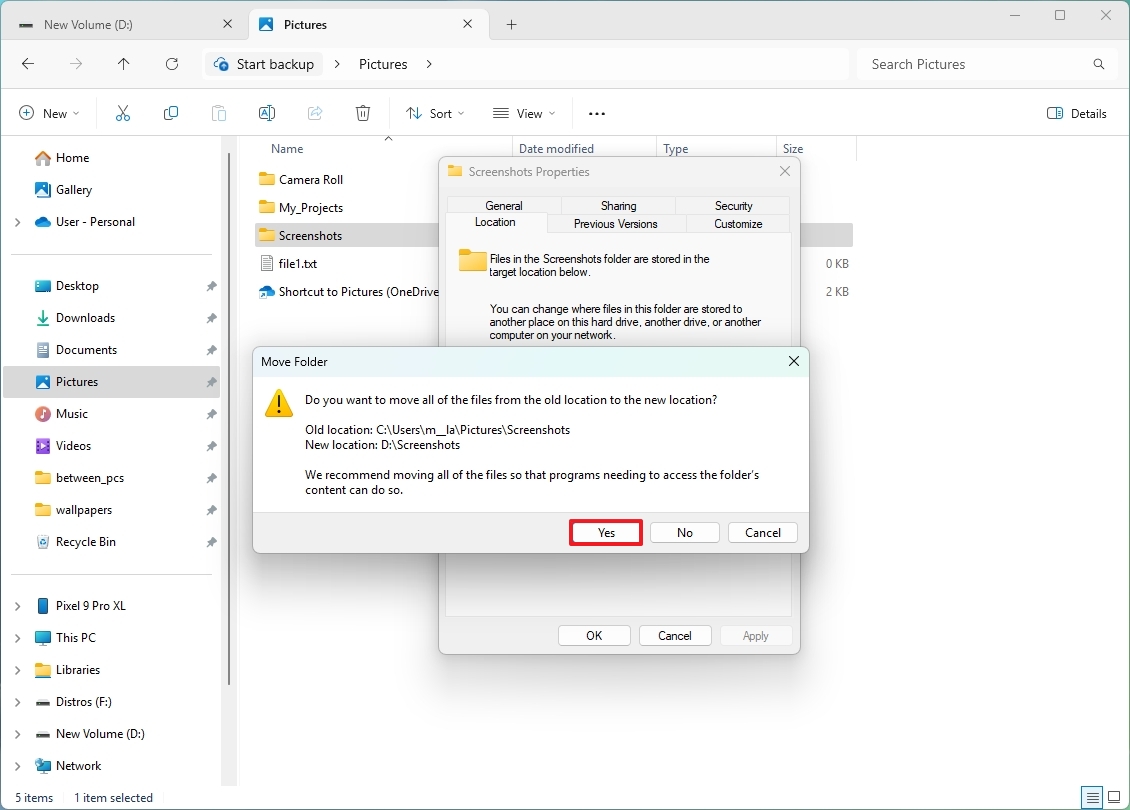Click the forward navigation arrow
Screen dimensions: 1130x810
coord(76,64)
